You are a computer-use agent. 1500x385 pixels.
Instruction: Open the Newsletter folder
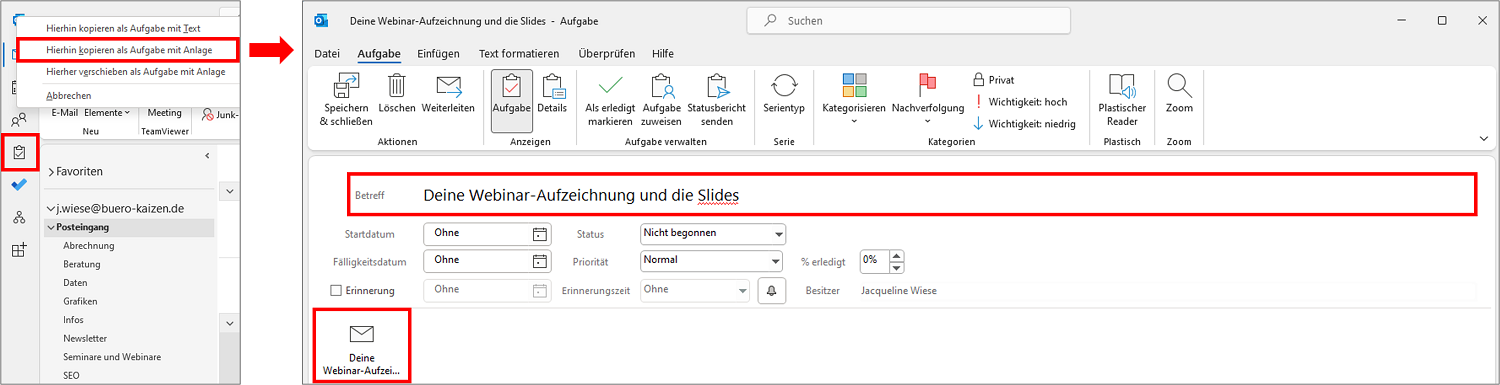click(x=85, y=338)
